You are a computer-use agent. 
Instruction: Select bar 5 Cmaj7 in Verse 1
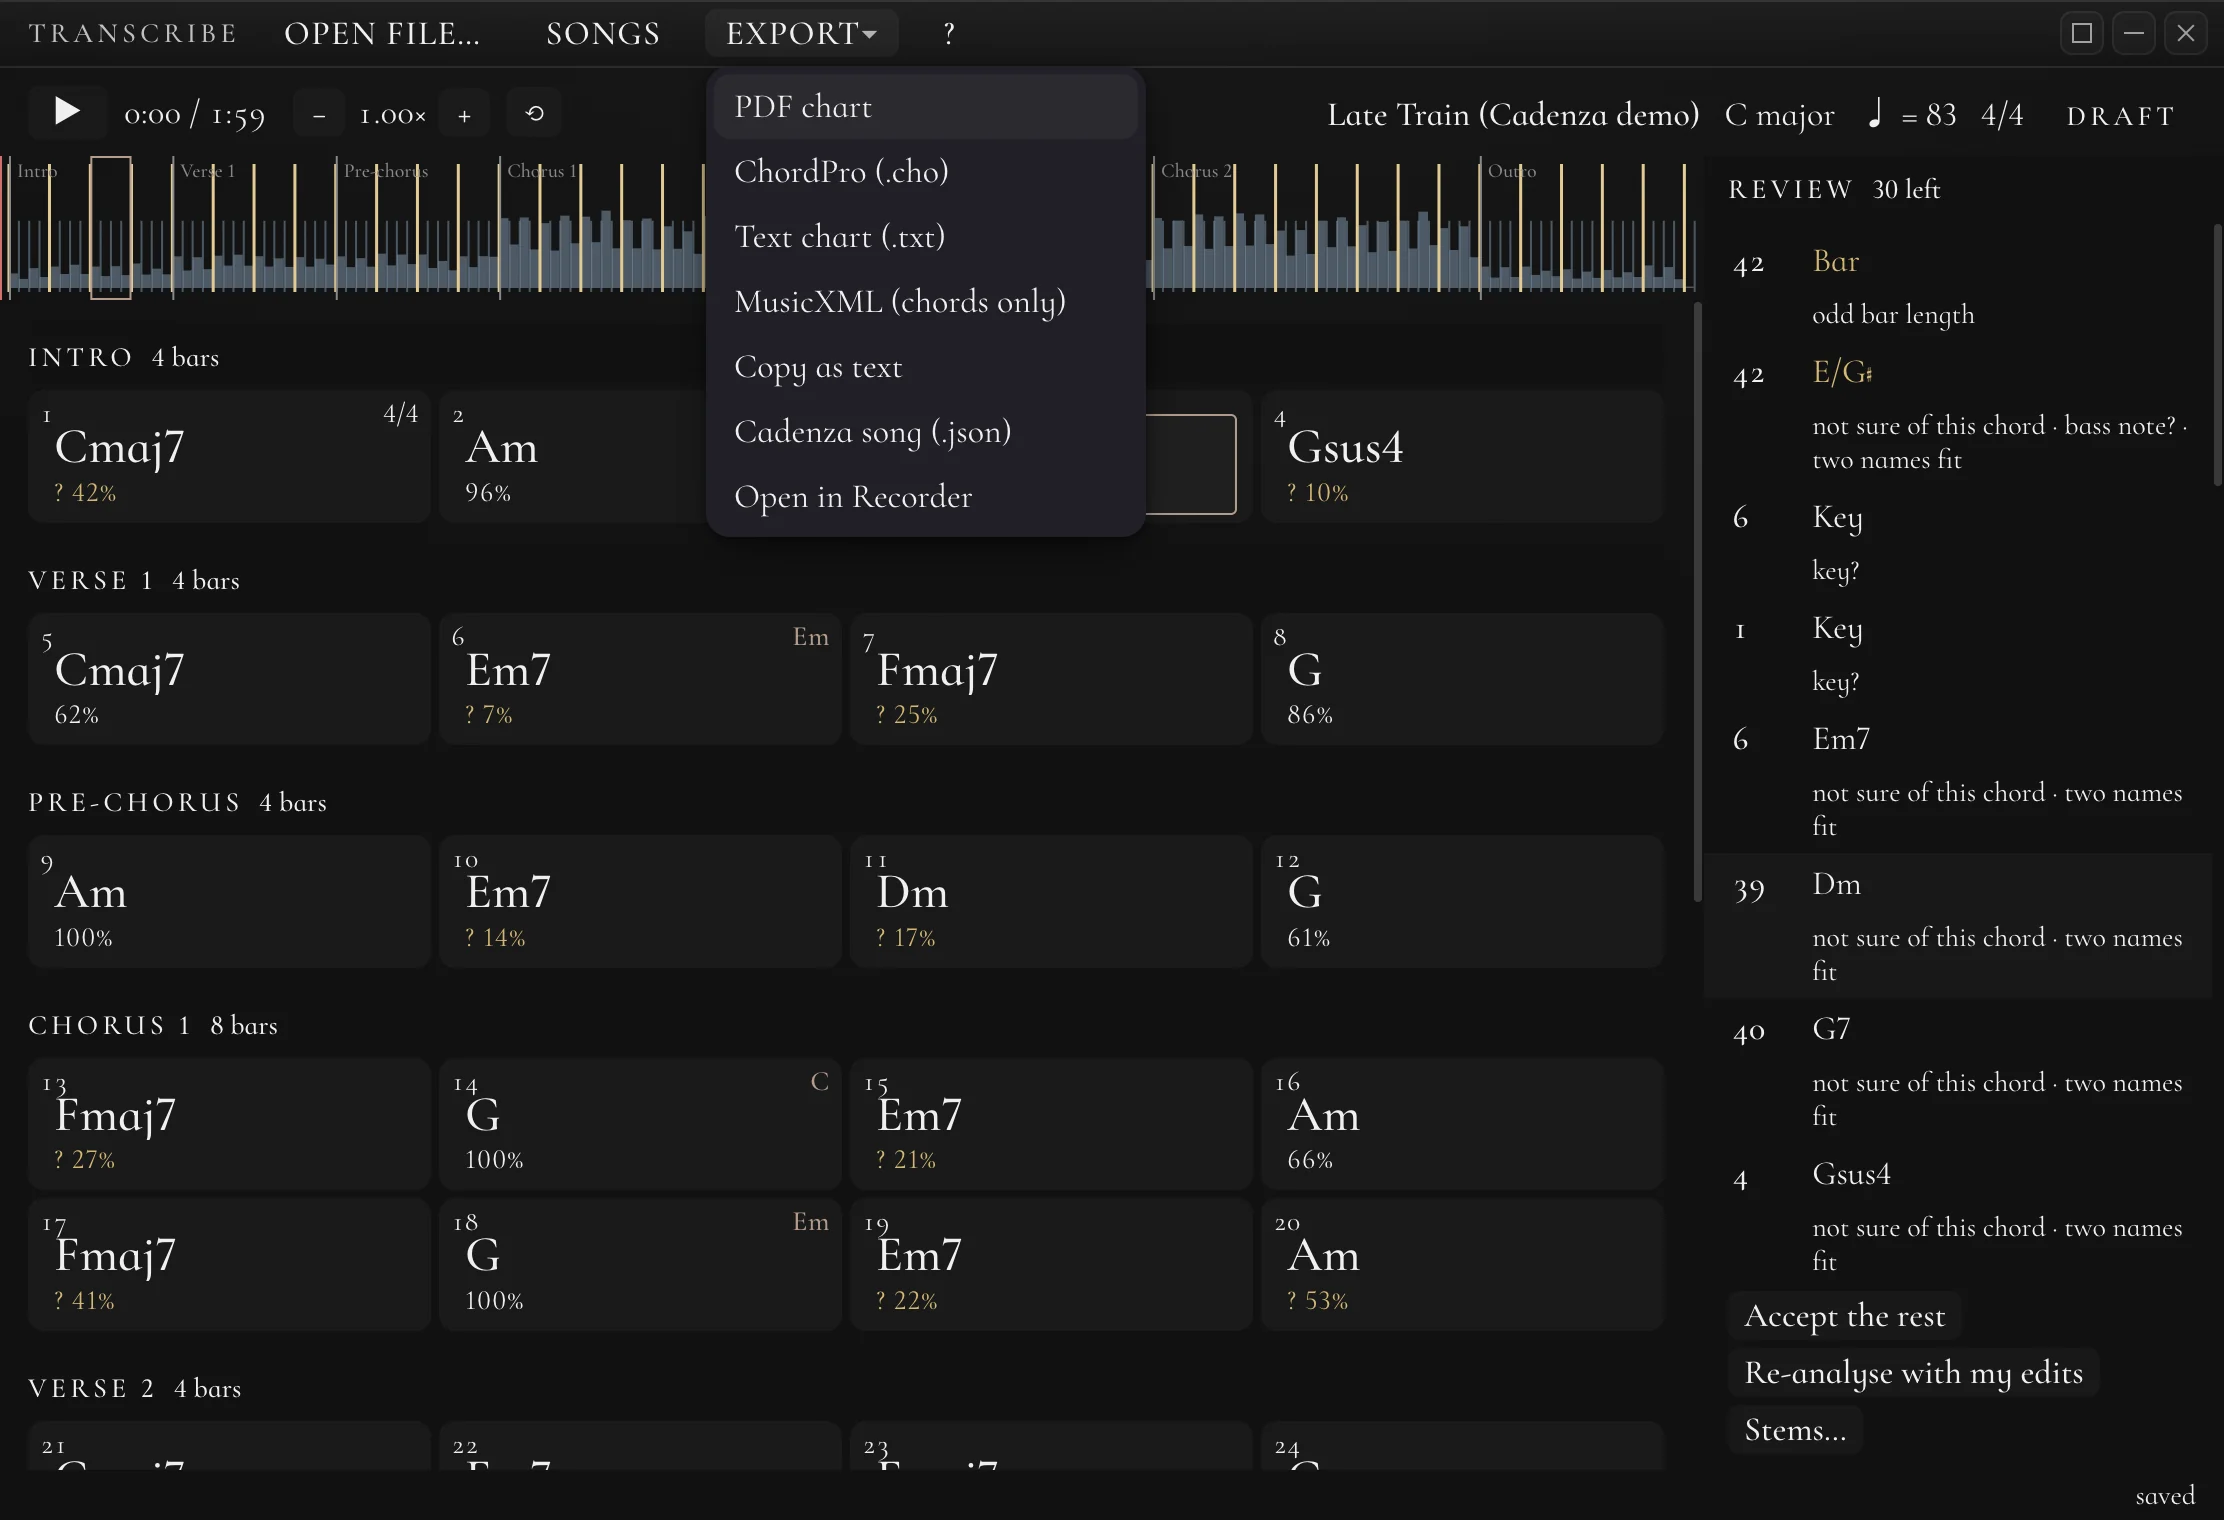tap(229, 679)
